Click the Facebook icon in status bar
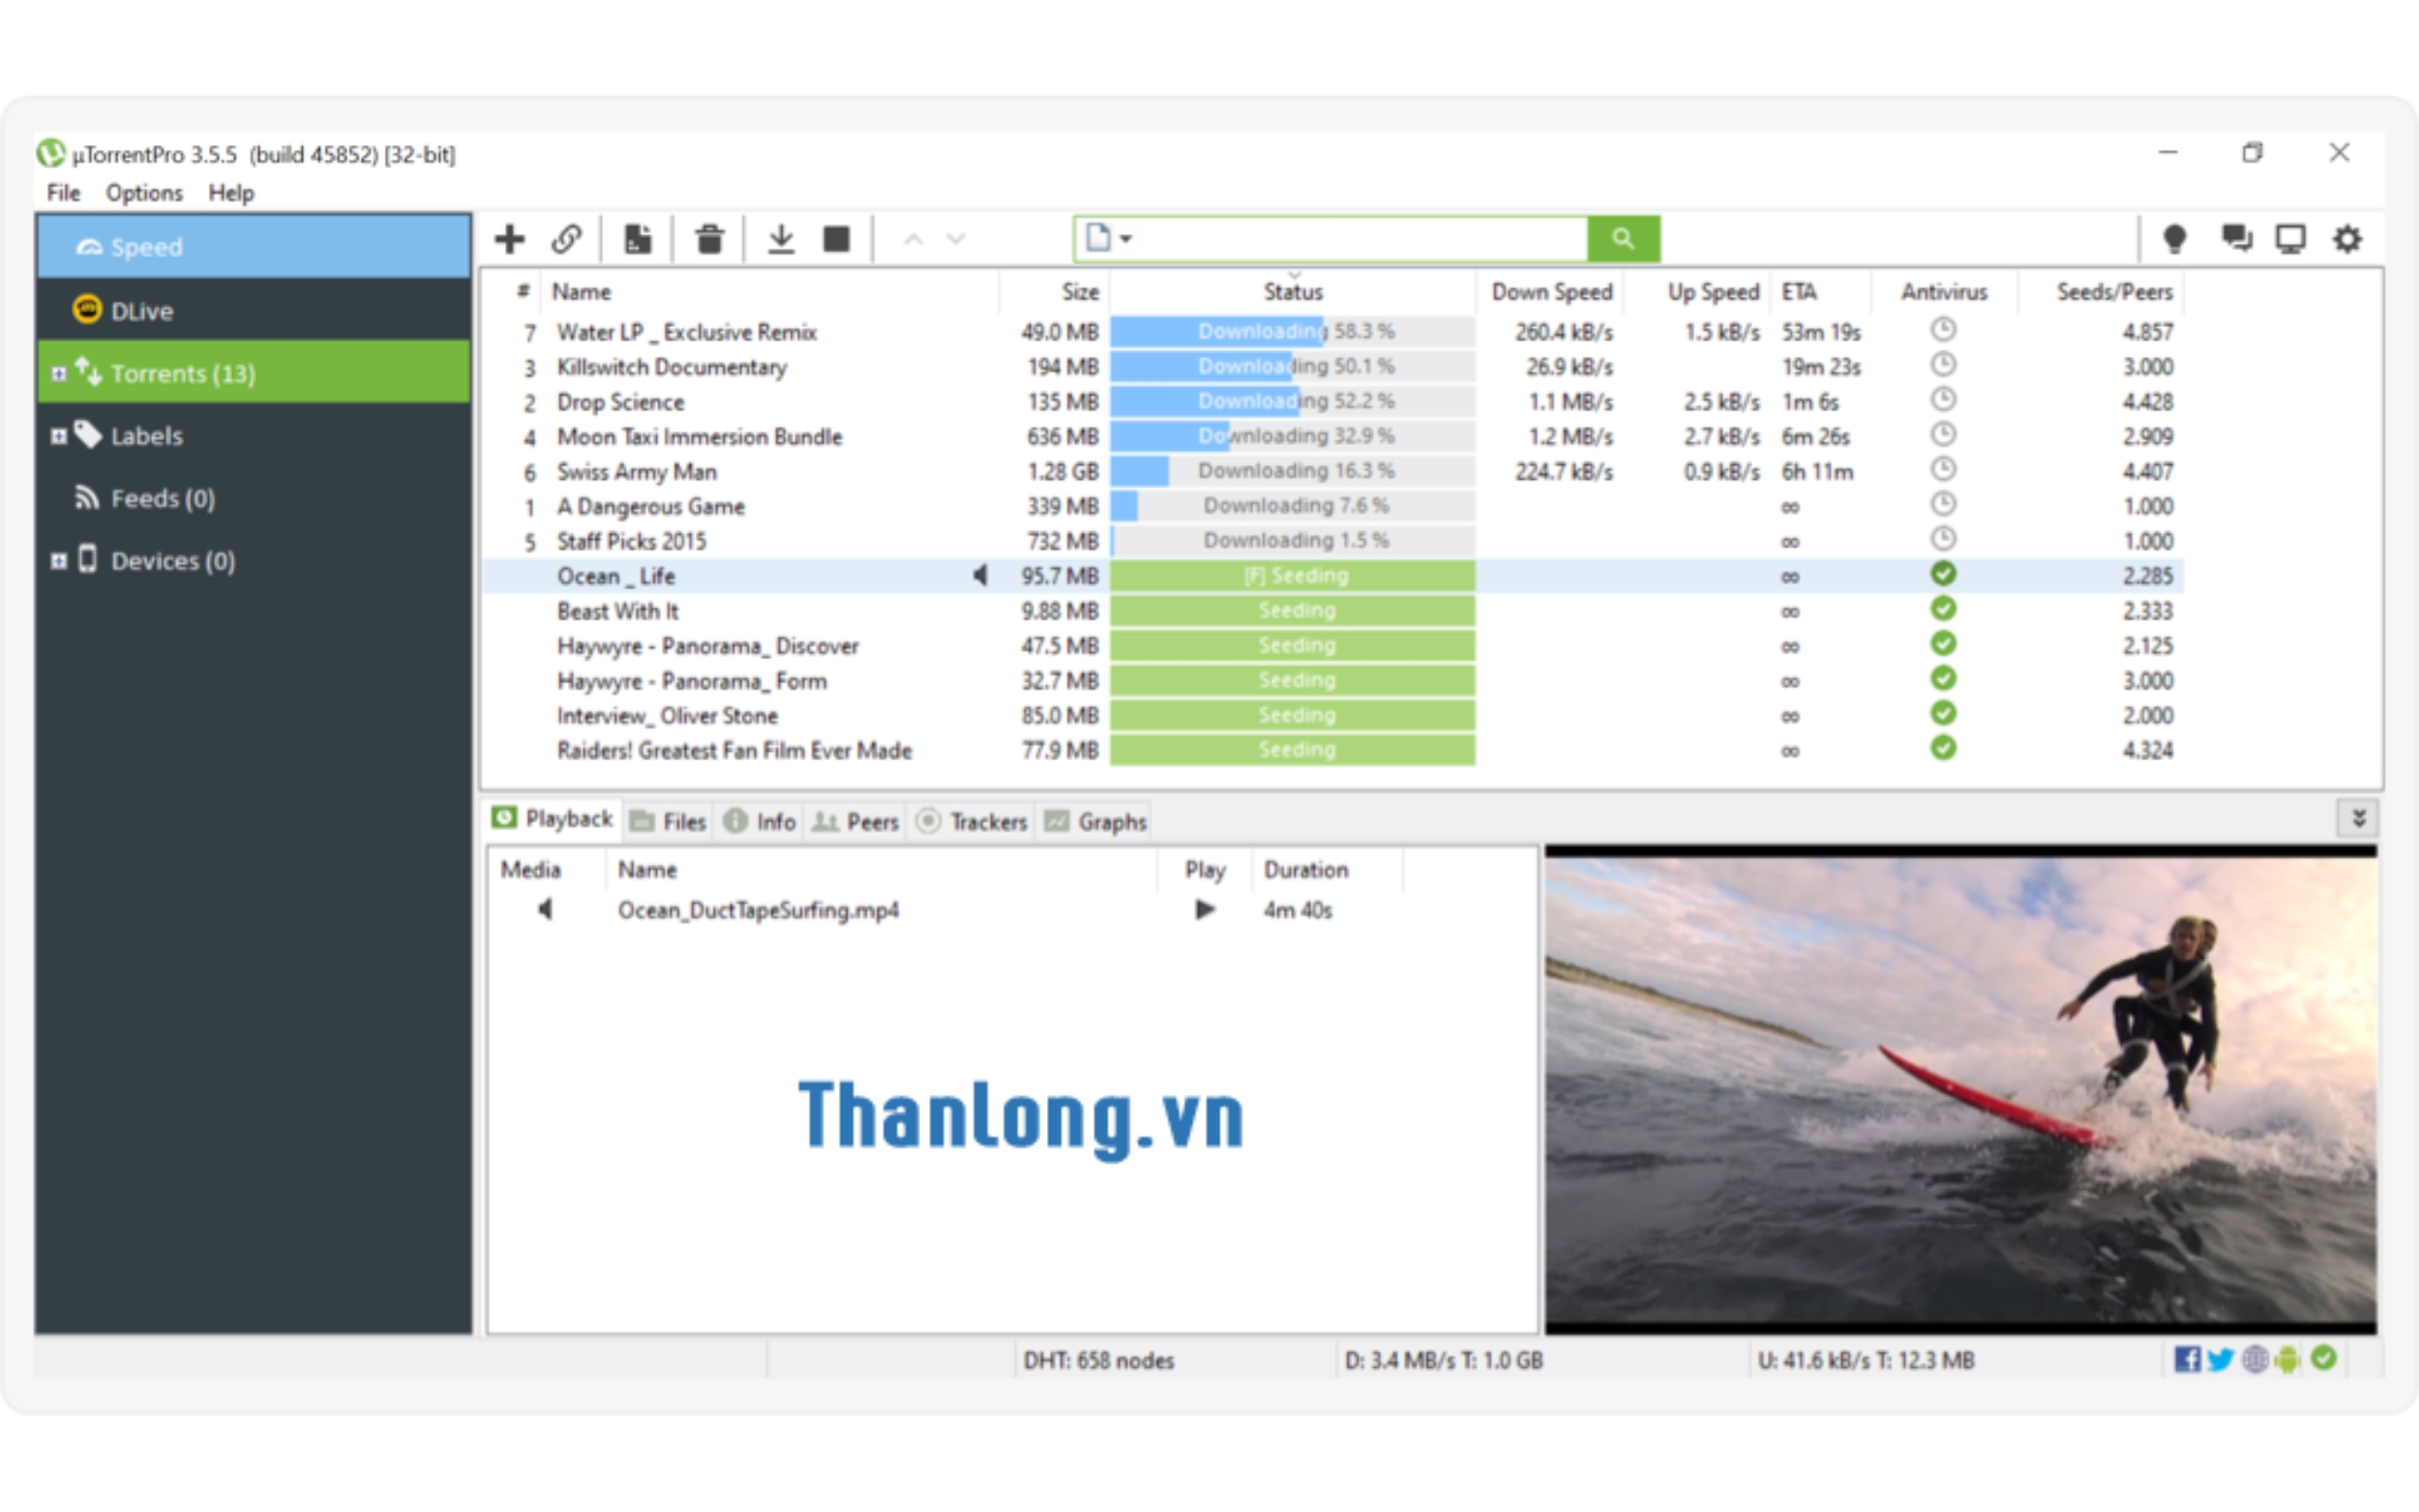The width and height of the screenshot is (2419, 1512). tap(2186, 1359)
